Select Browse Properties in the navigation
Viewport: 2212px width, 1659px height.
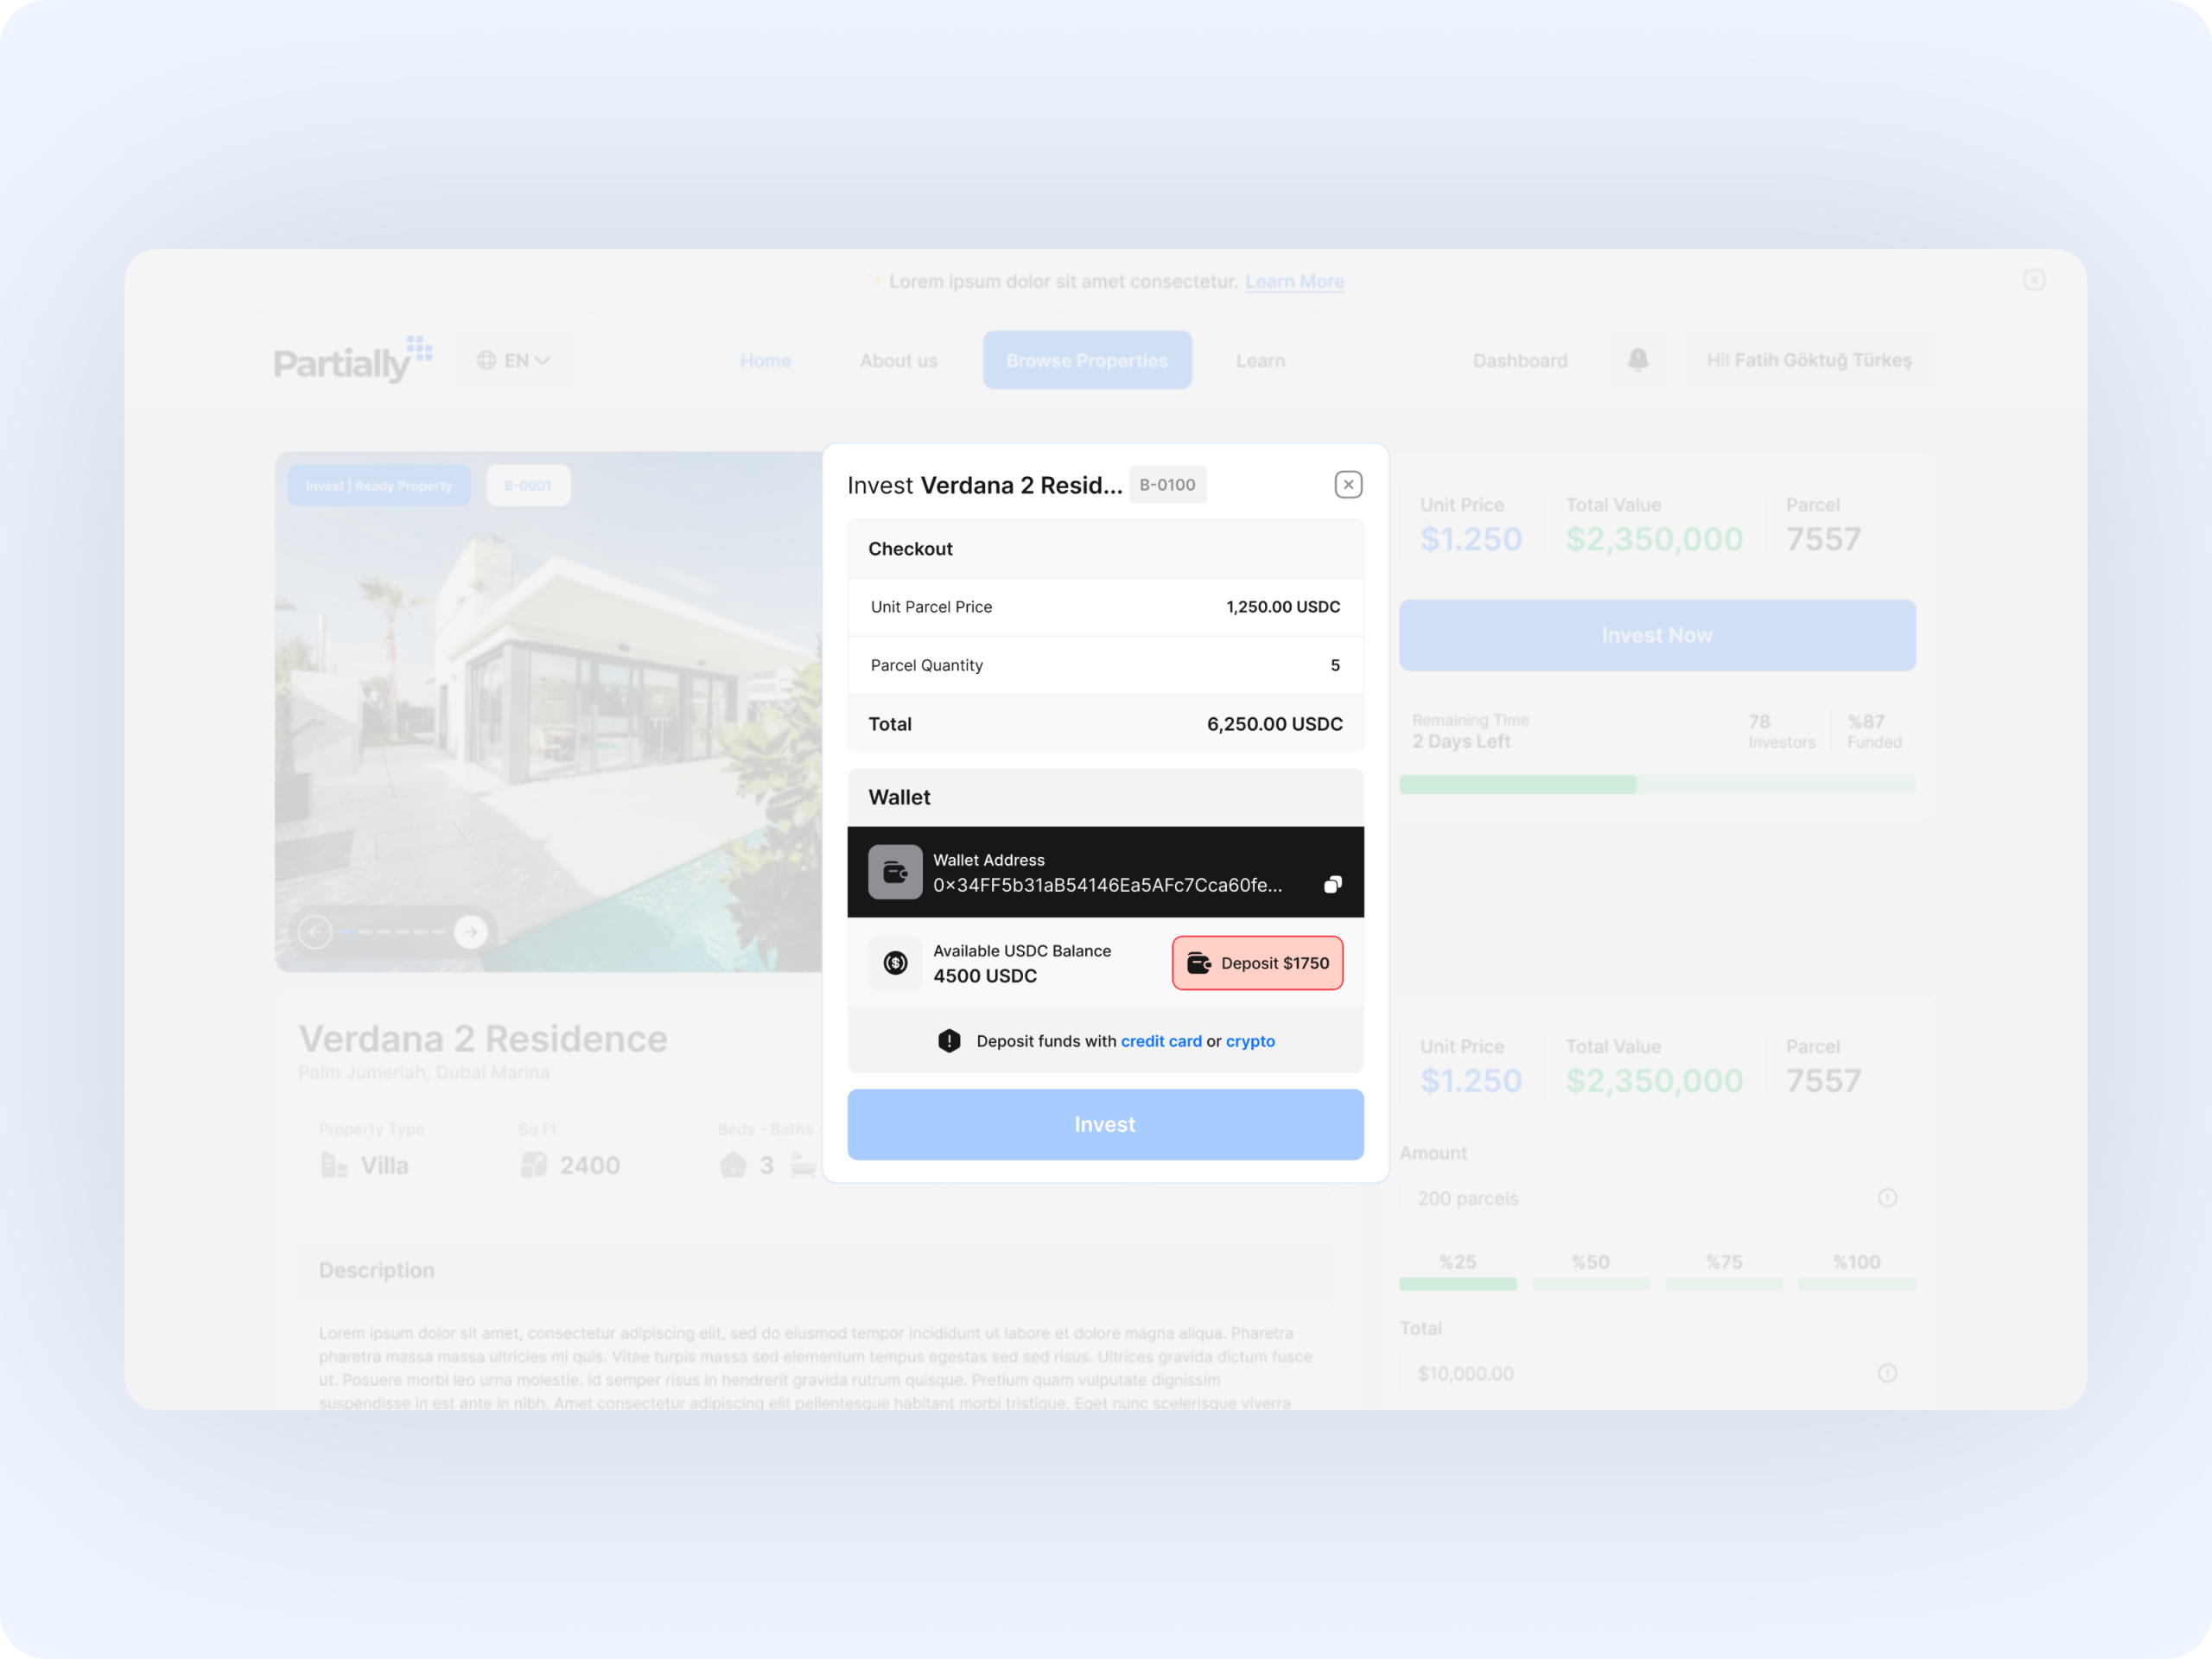(1087, 361)
